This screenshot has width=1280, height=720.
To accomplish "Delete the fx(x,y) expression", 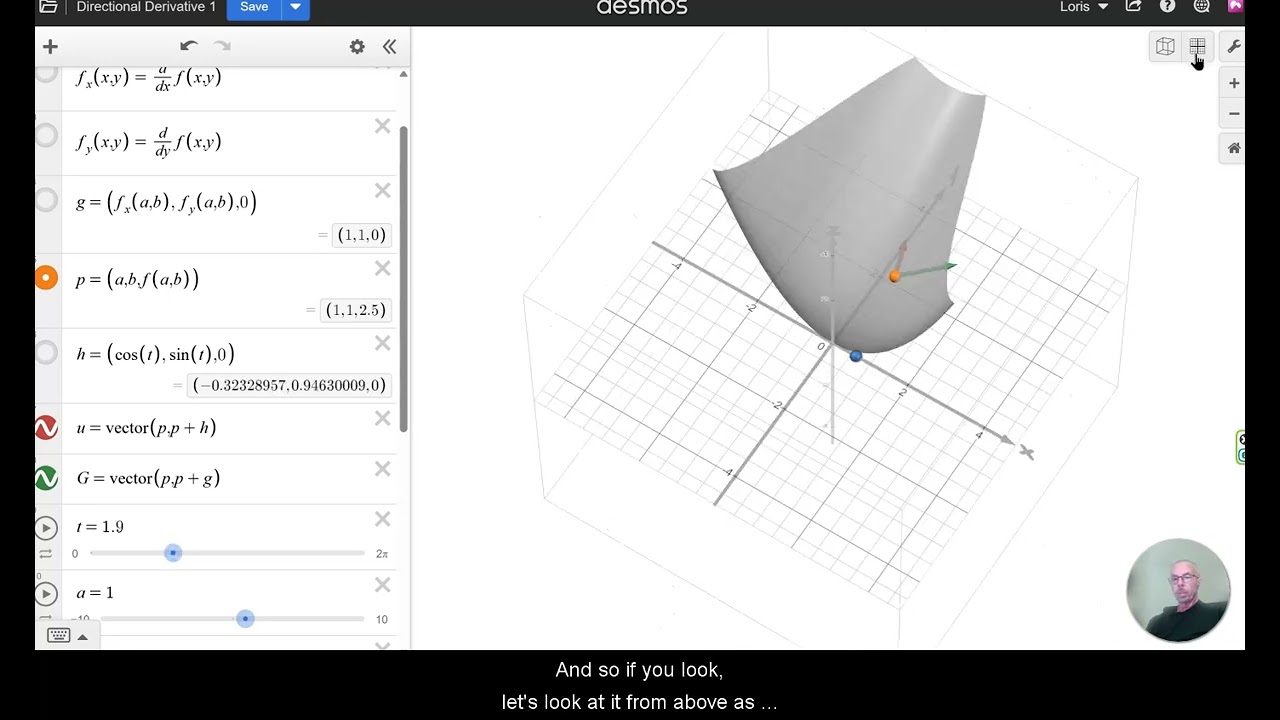I will pyautogui.click(x=383, y=67).
